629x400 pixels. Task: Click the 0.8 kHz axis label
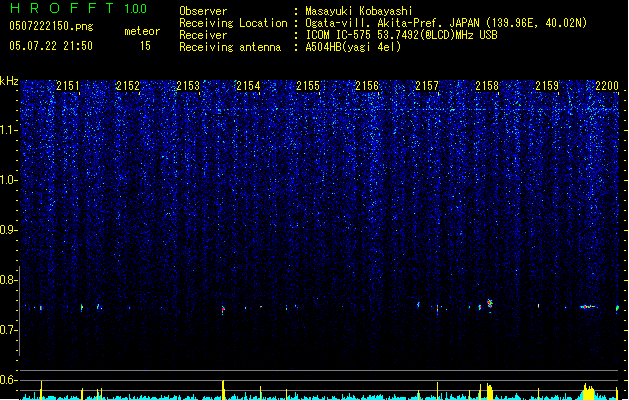pyautogui.click(x=9, y=280)
